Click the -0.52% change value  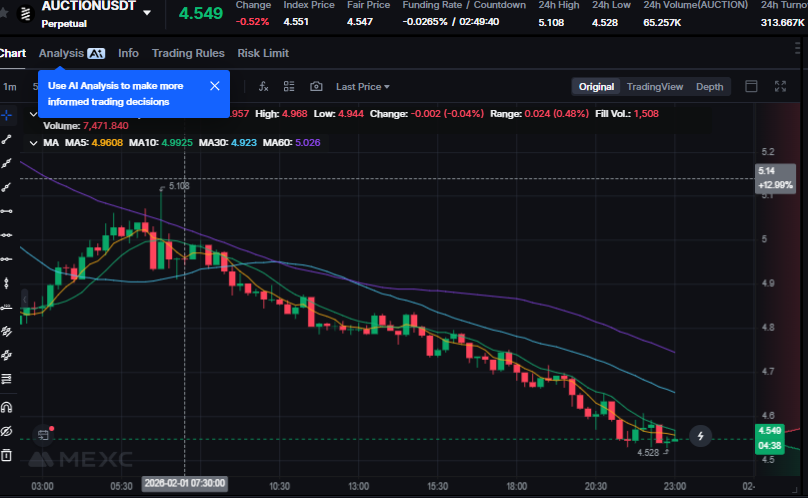pyautogui.click(x=252, y=22)
